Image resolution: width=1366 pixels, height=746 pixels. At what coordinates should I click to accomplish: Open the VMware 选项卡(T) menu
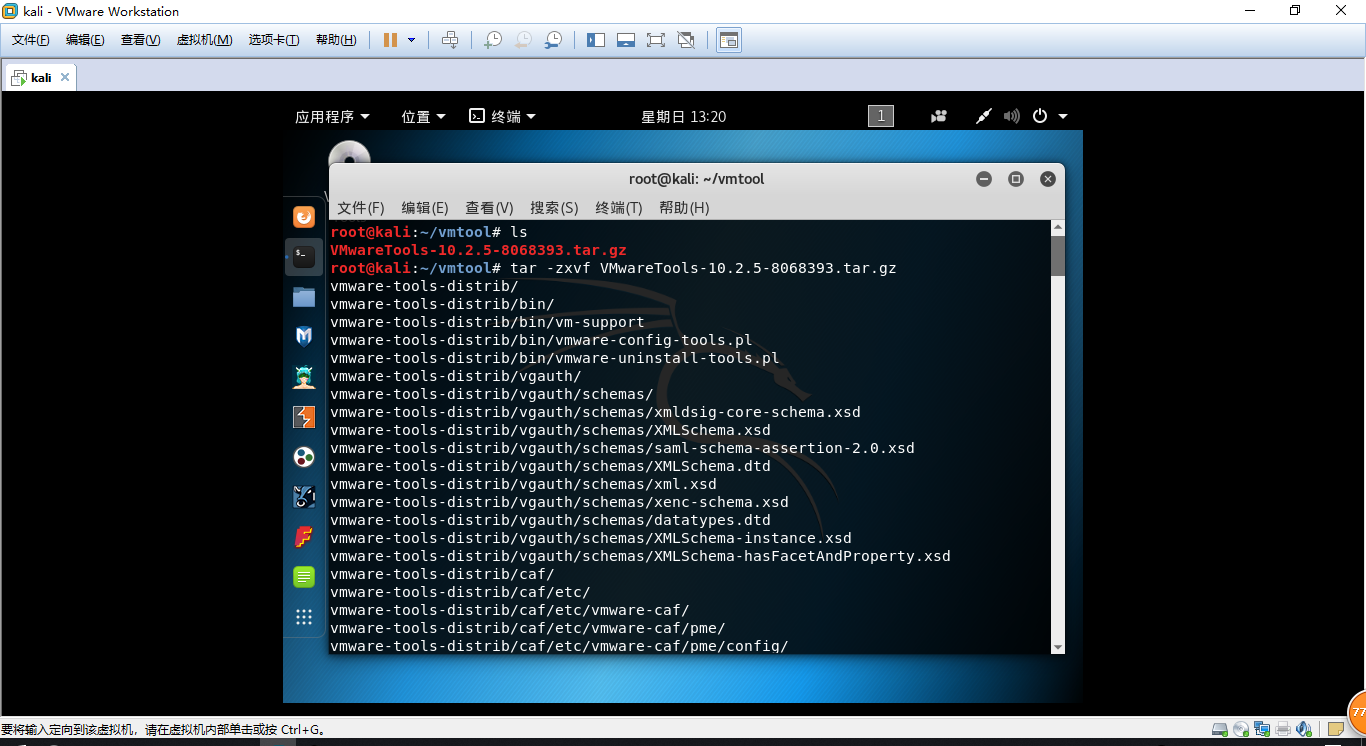pyautogui.click(x=274, y=40)
